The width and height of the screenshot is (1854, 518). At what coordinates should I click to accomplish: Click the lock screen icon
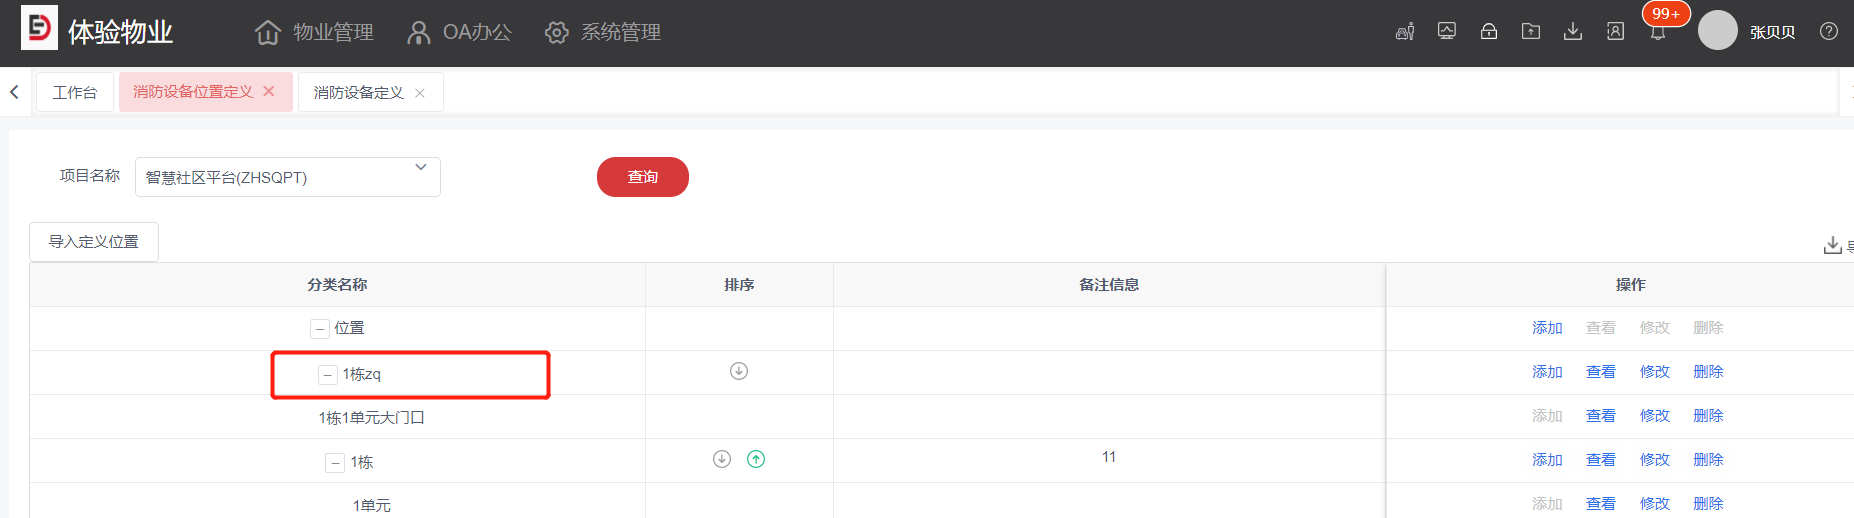1489,32
